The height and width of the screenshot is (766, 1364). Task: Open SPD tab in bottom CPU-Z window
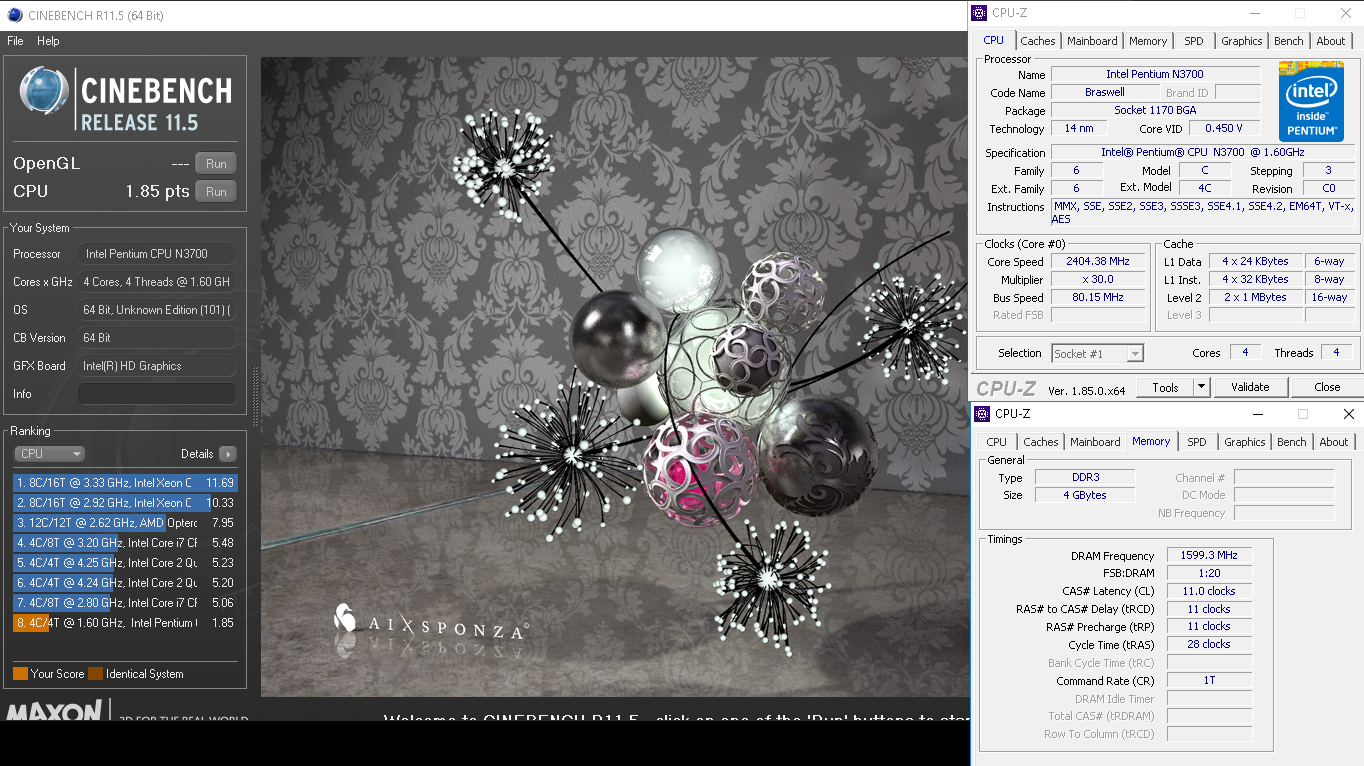(x=1197, y=442)
